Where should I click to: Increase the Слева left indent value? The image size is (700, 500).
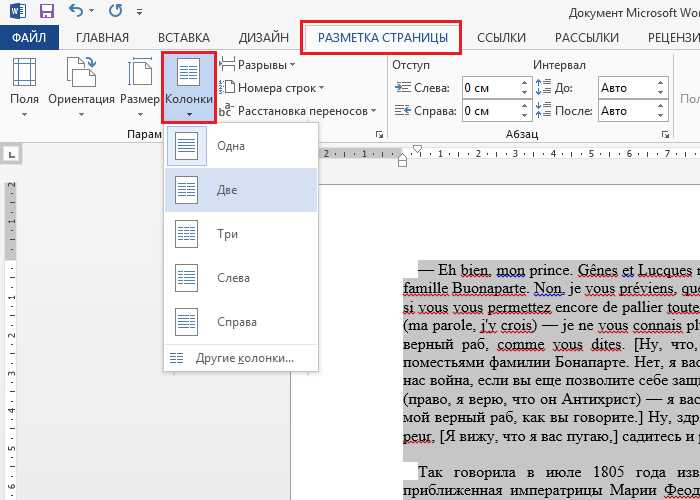point(525,83)
